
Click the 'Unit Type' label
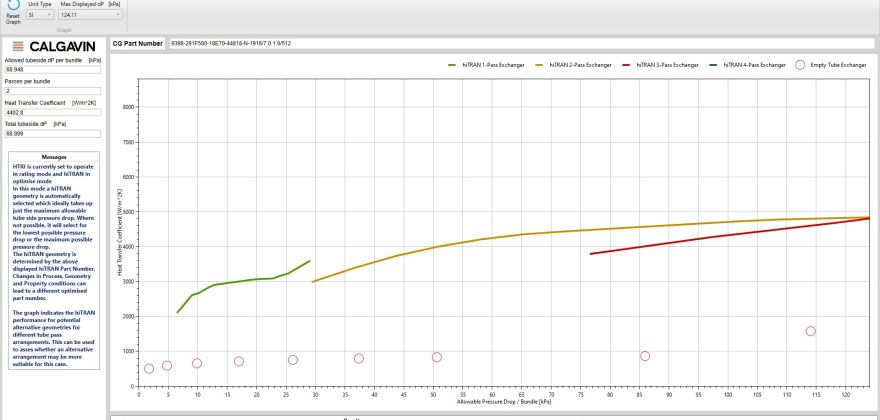coord(40,4)
